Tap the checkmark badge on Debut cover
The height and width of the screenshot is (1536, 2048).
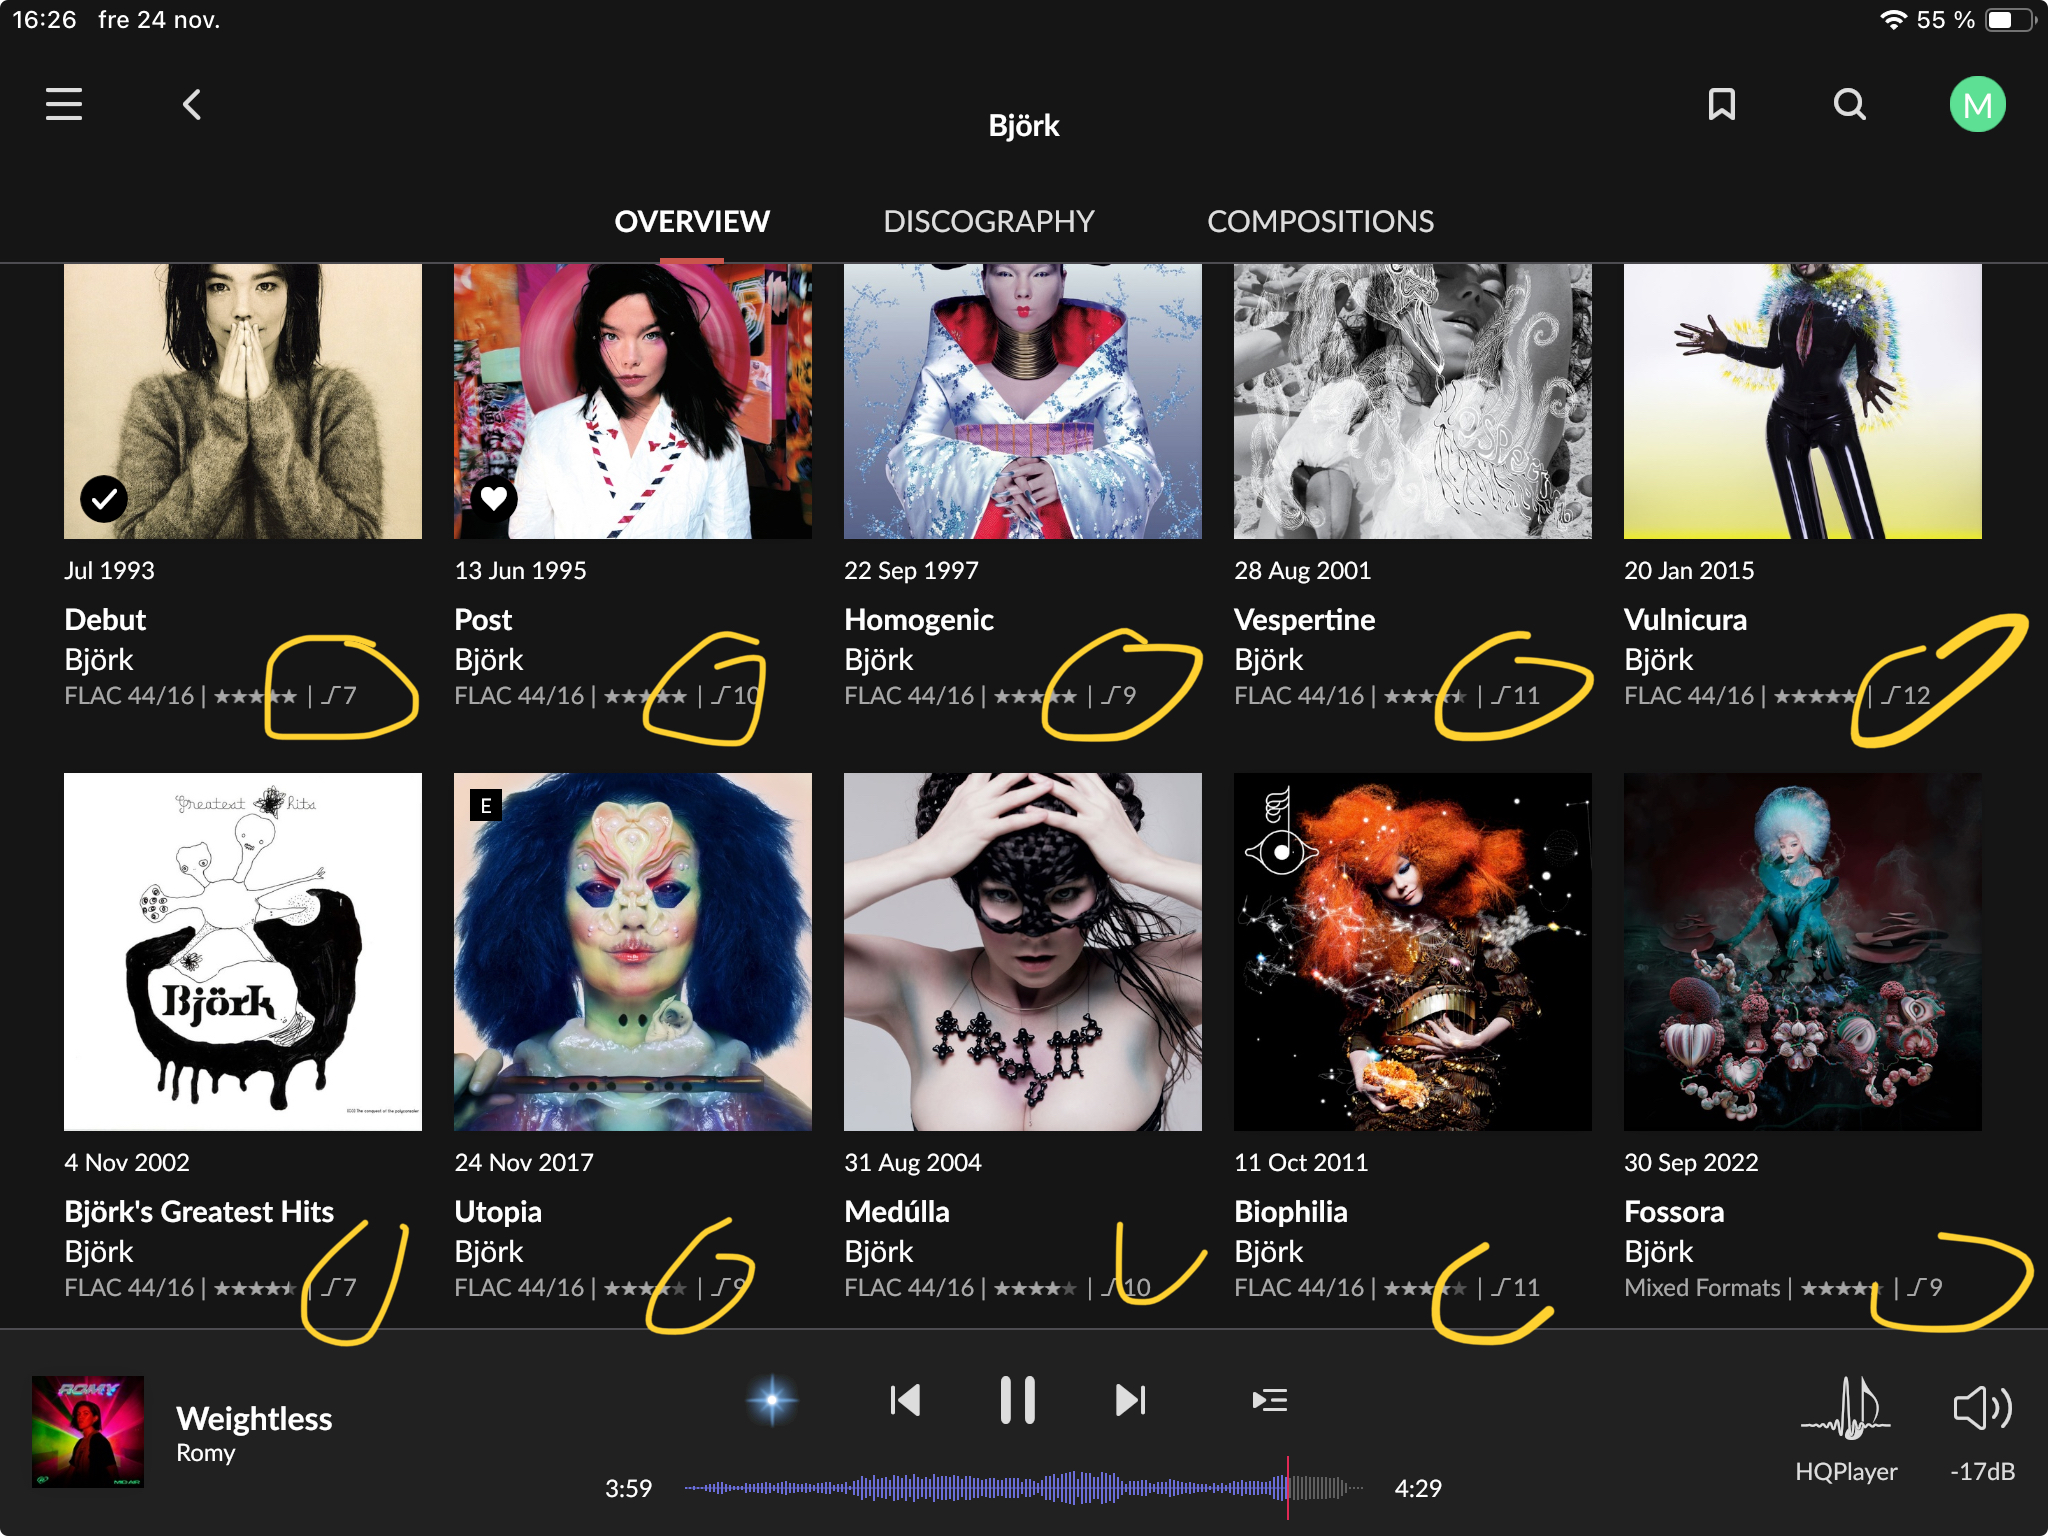[x=104, y=498]
